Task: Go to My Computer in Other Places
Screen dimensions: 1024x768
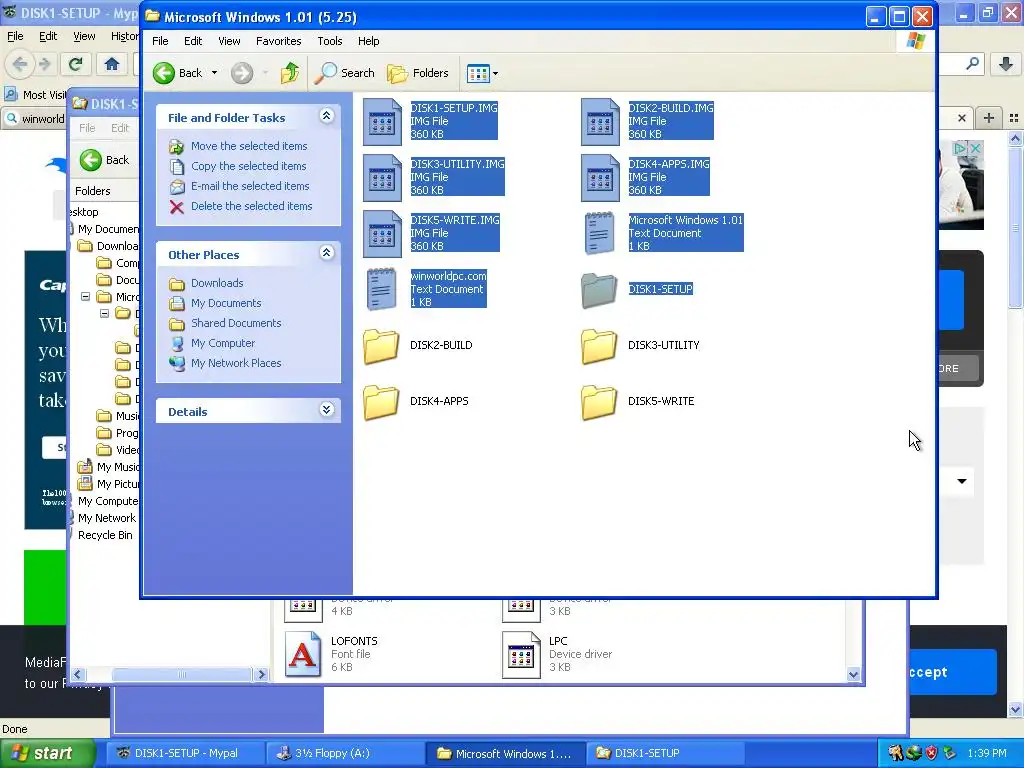Action: point(223,343)
